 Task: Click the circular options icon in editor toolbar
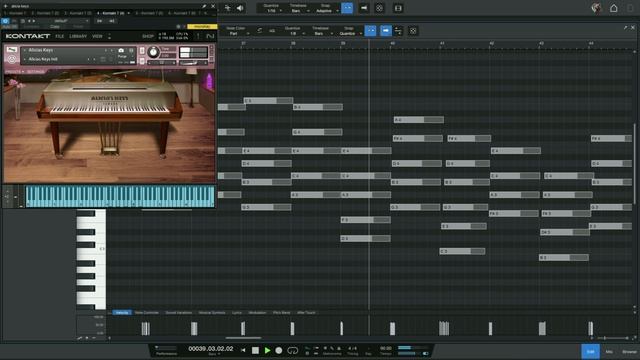tap(413, 31)
